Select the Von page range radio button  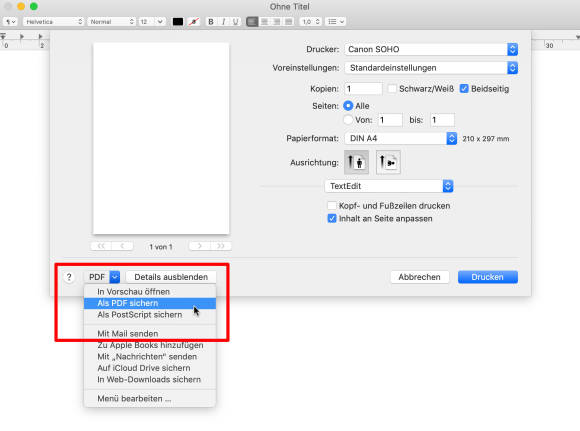(348, 120)
